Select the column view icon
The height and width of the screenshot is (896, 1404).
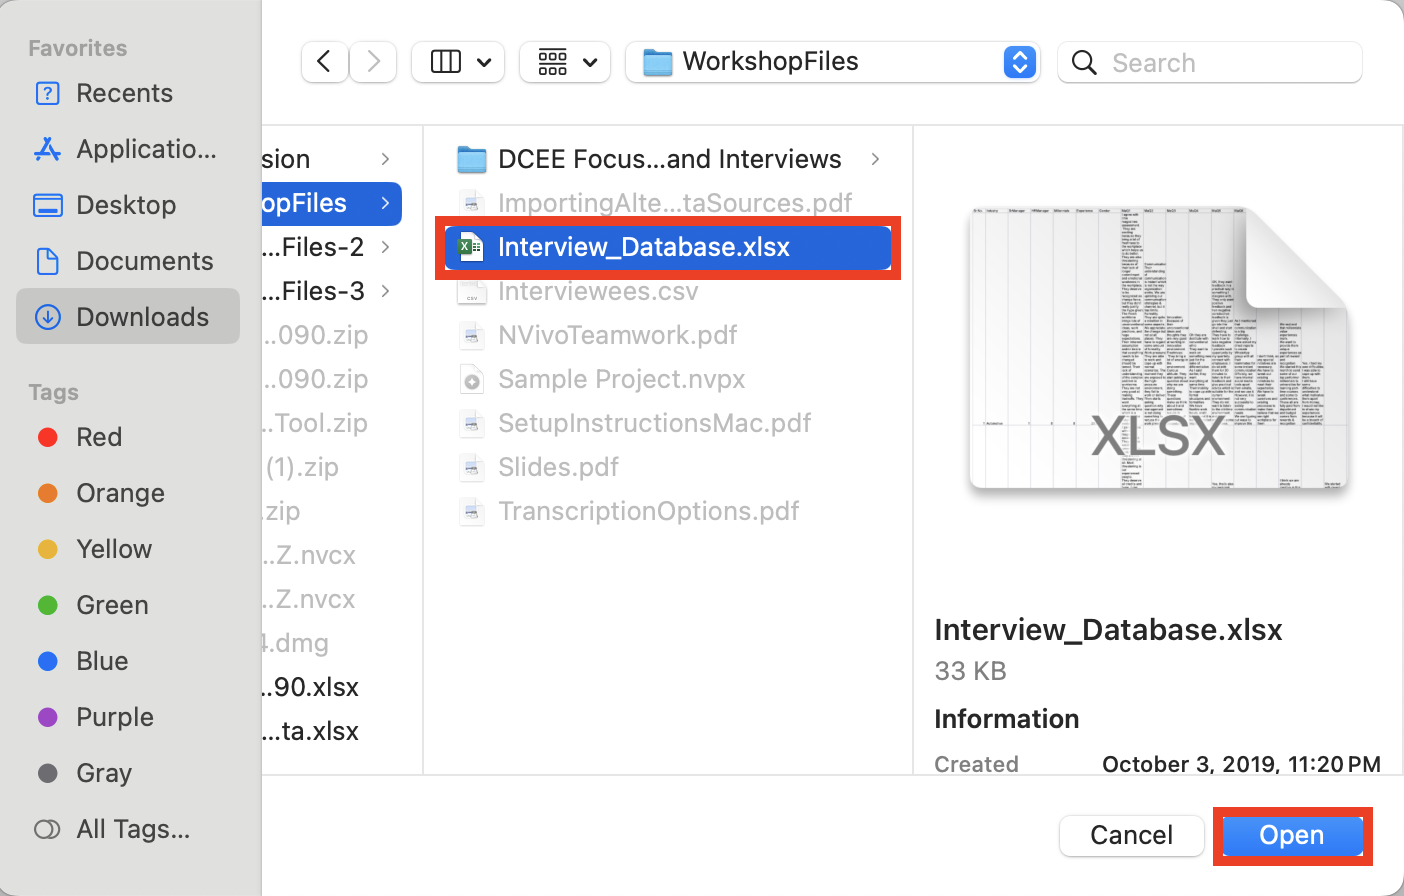click(x=446, y=62)
